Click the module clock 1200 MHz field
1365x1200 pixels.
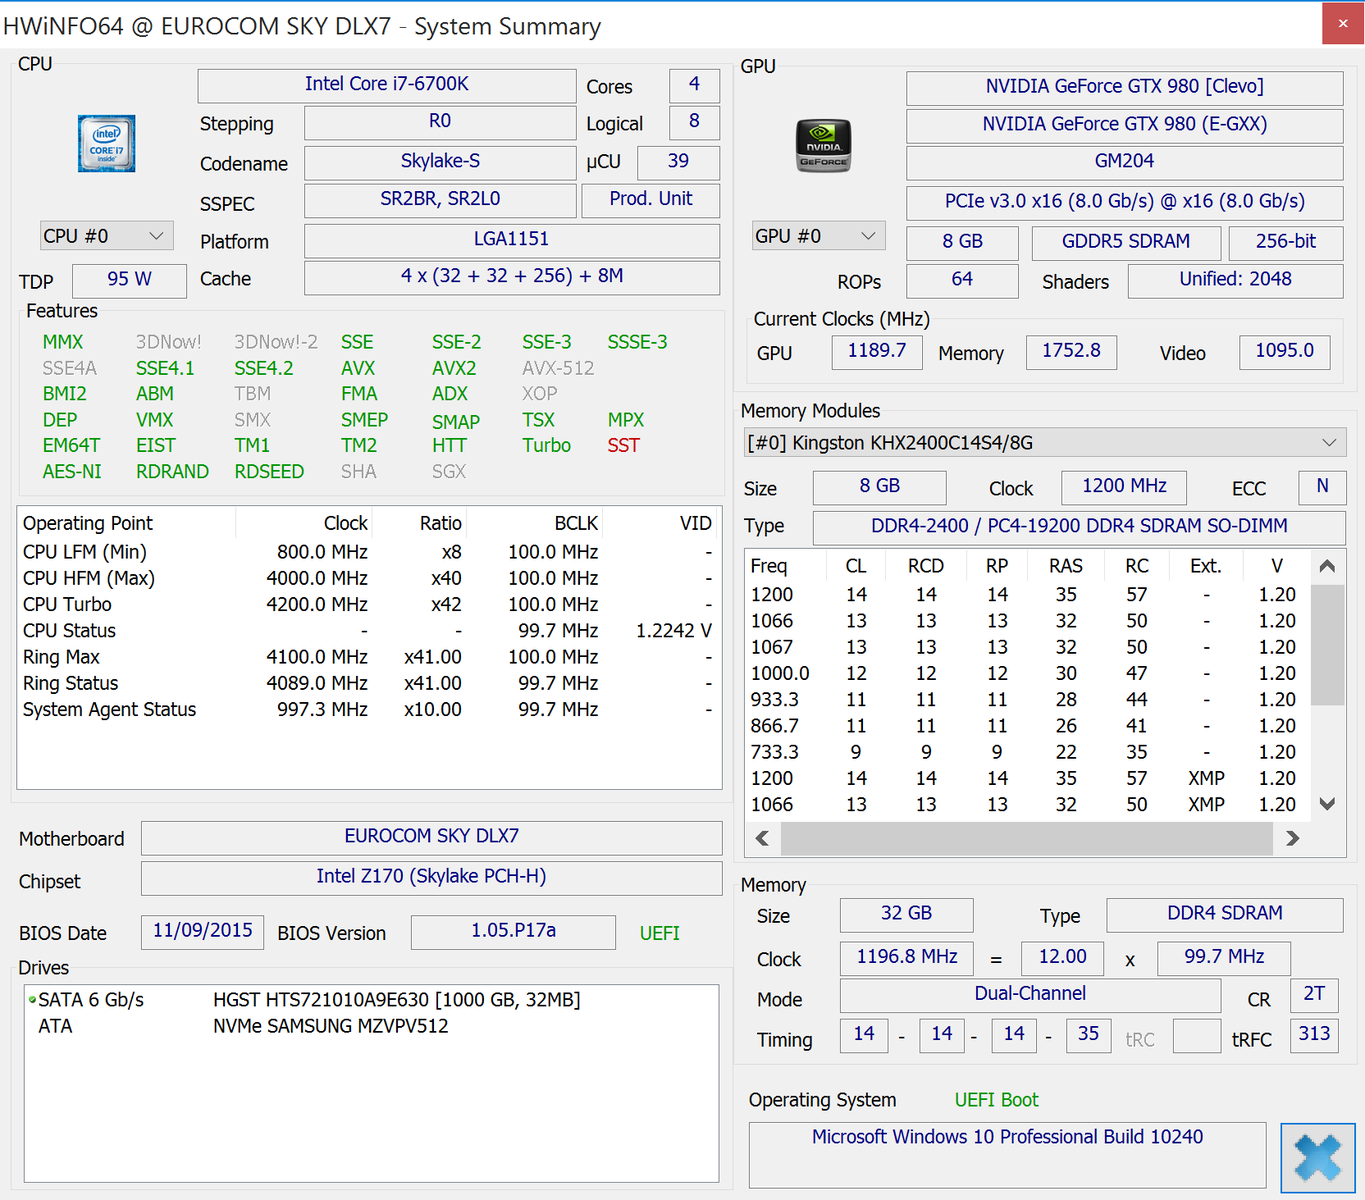(x=1124, y=487)
